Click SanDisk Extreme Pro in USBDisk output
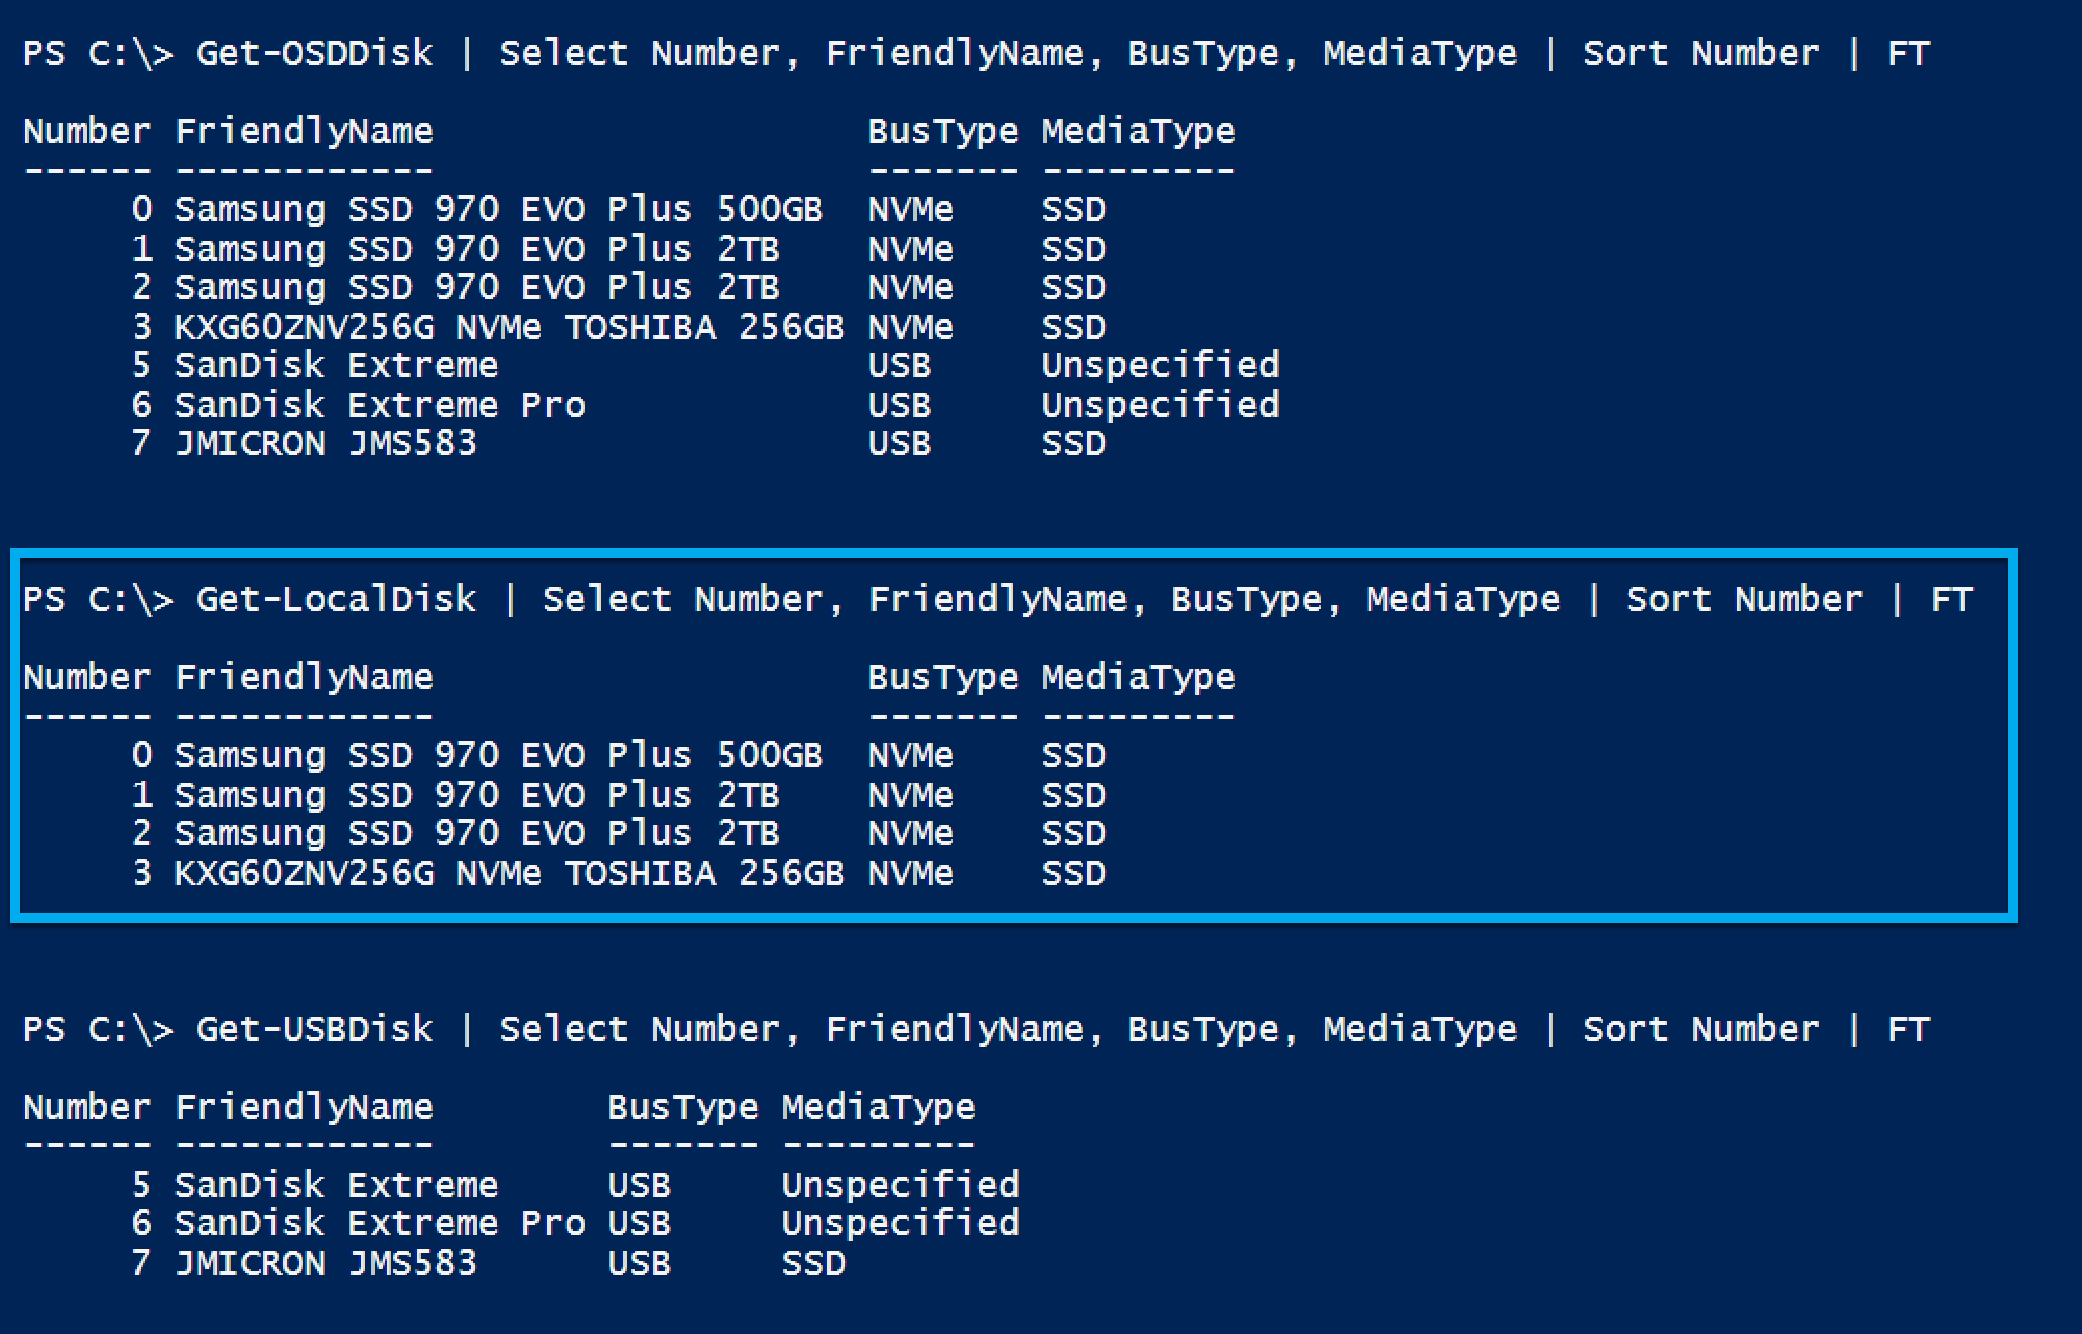 click(380, 1223)
